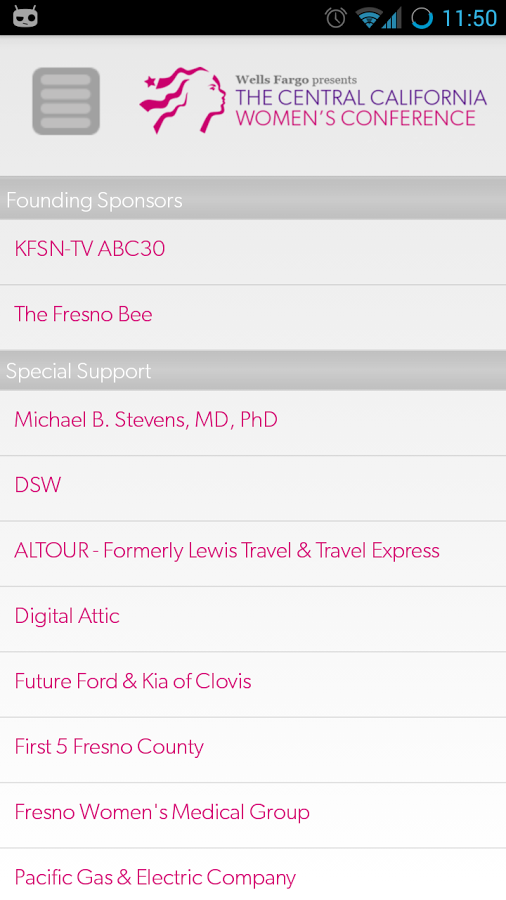Image resolution: width=506 pixels, height=900 pixels.
Task: Tap the cellular signal bars icon
Action: point(392,18)
